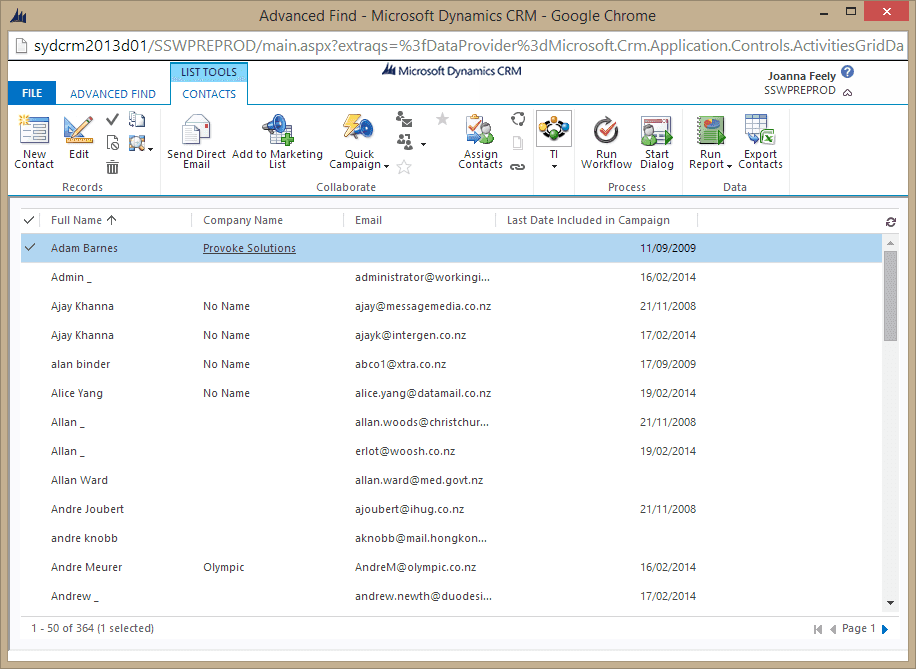Open Assign Contacts
This screenshot has height=669, width=916.
(x=480, y=131)
